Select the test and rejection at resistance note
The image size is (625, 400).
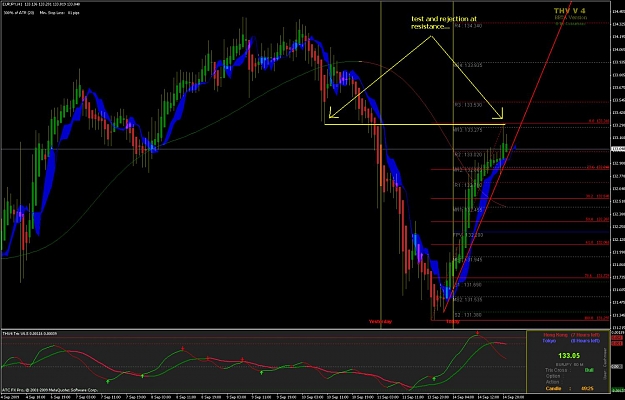click(444, 23)
